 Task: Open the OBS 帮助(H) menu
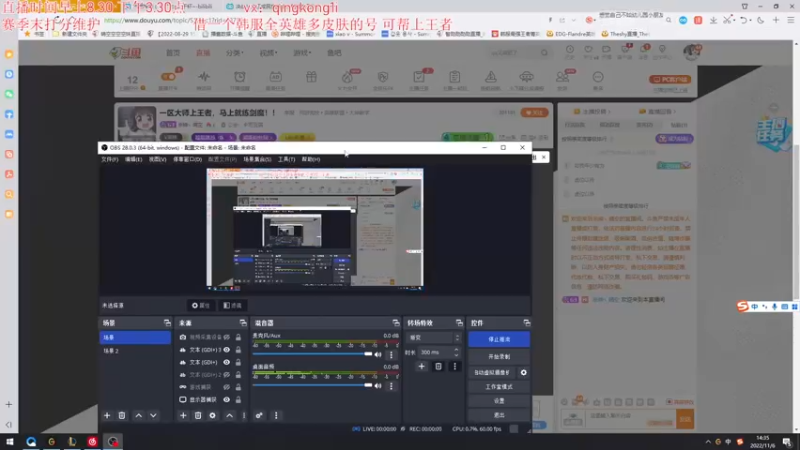[x=311, y=159]
